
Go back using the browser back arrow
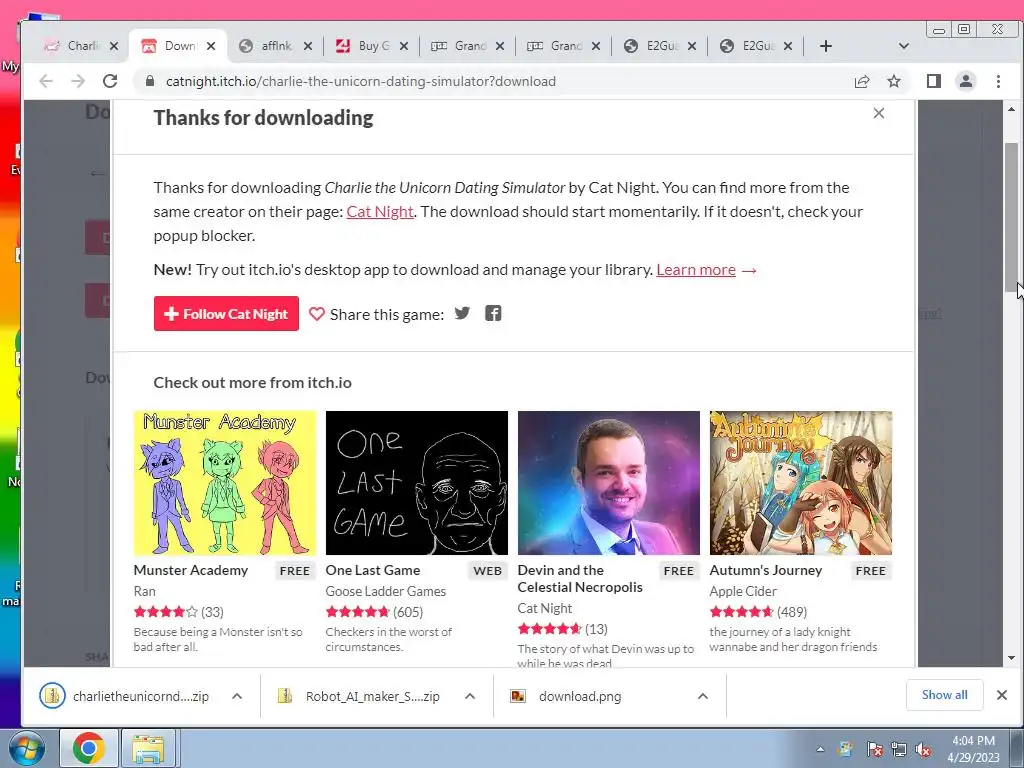(46, 81)
